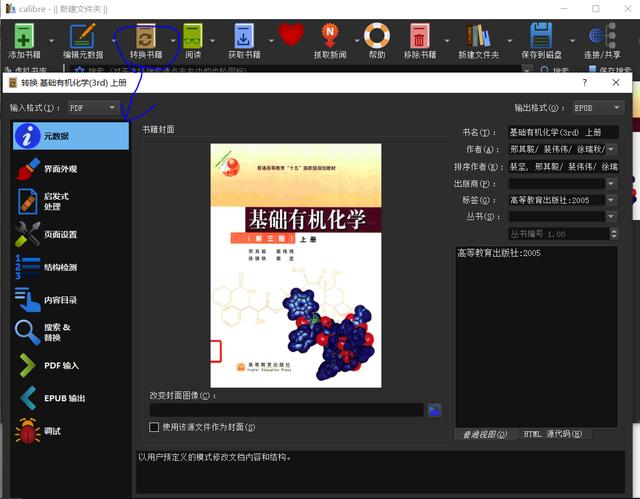Maximize the calibre main window
This screenshot has width=640, height=499.
596,9
